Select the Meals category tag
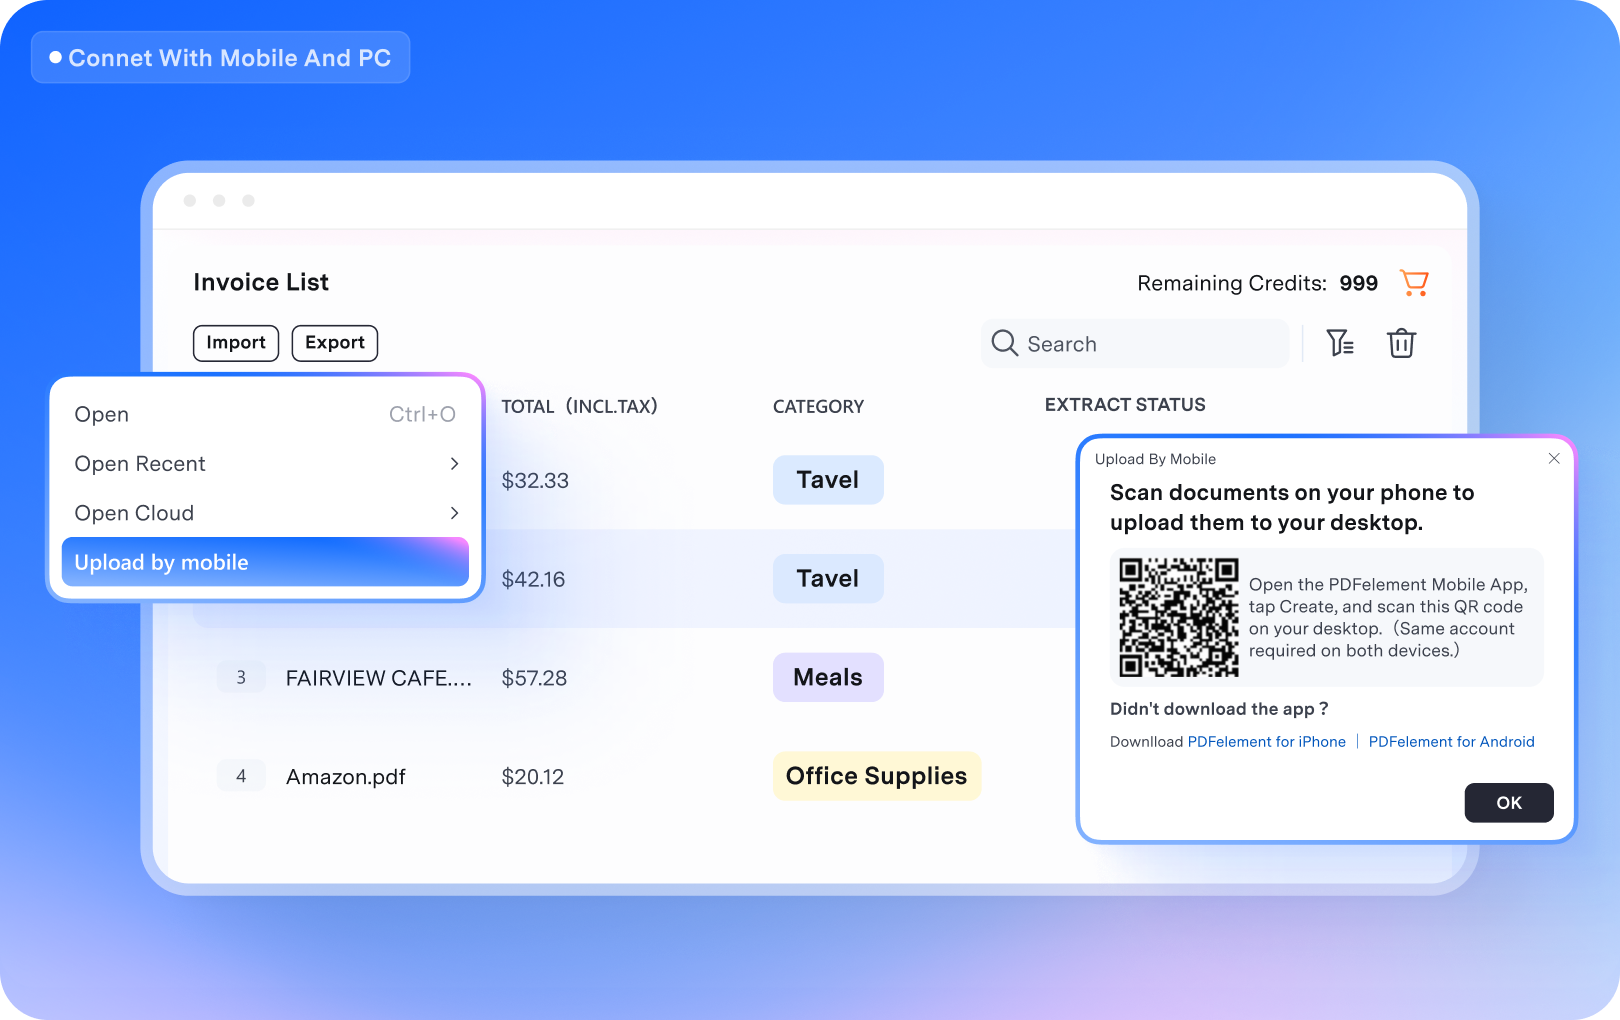 tap(827, 677)
